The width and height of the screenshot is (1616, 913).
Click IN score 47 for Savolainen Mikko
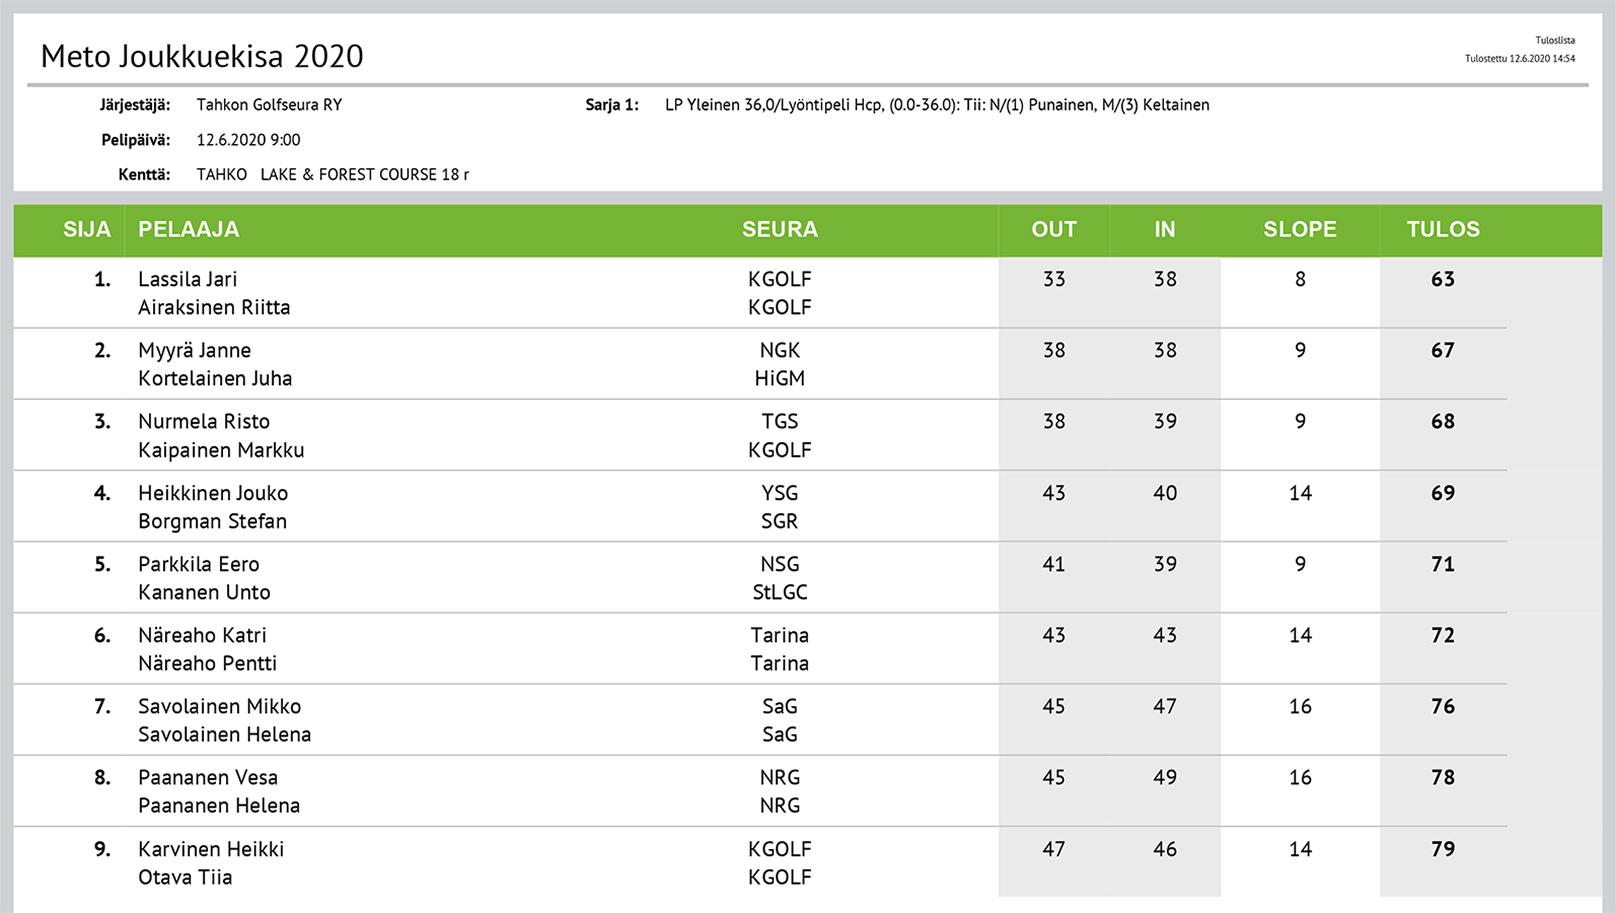pyautogui.click(x=1165, y=706)
